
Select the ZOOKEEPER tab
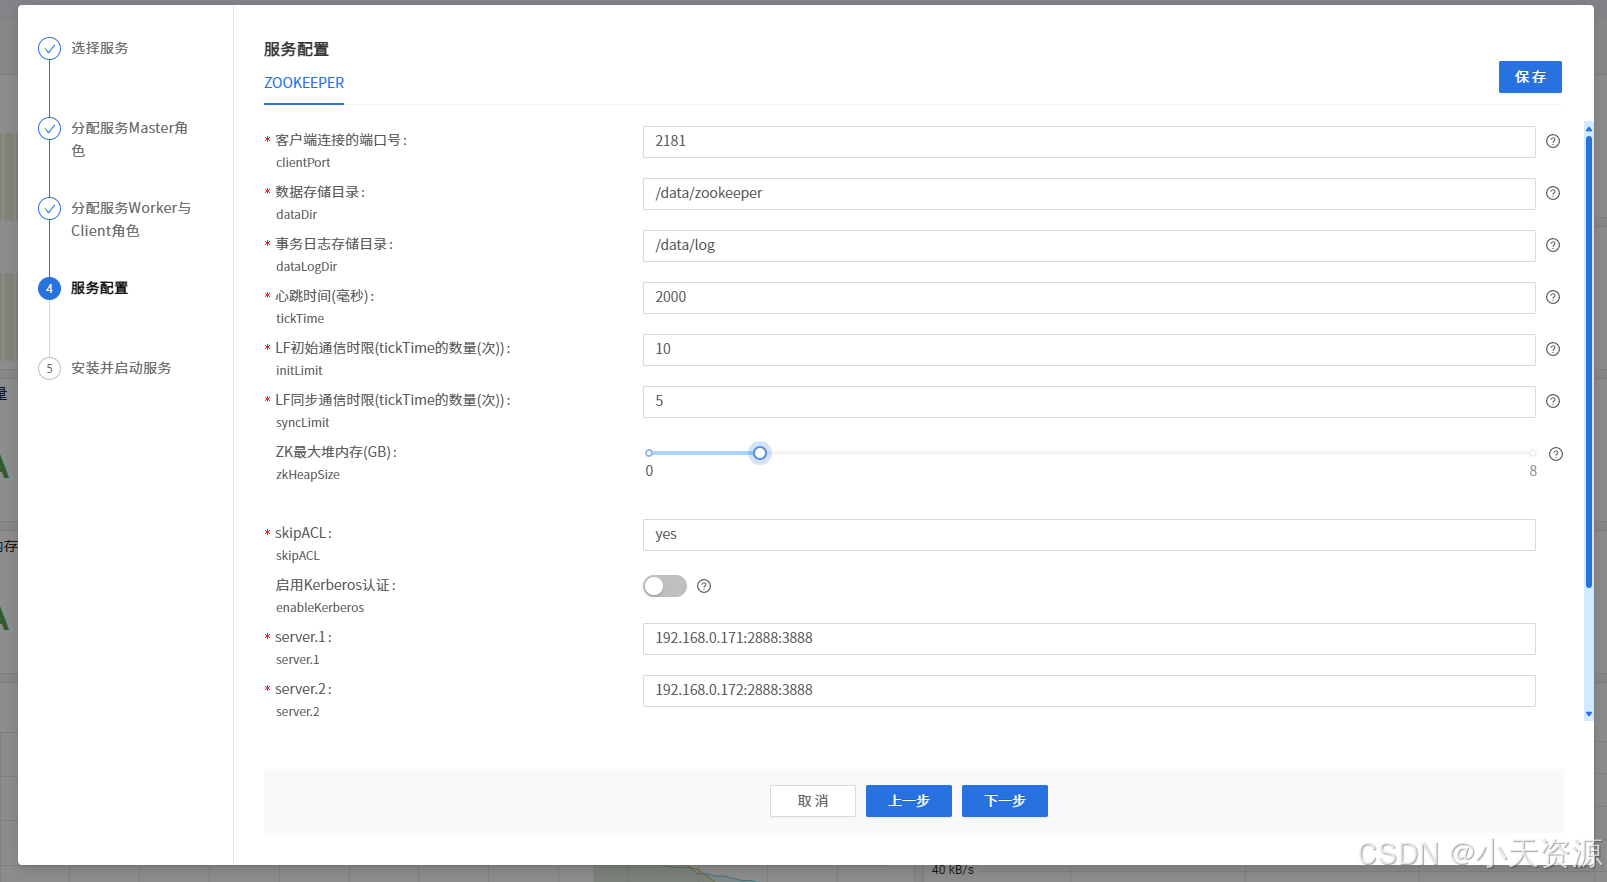tap(304, 83)
